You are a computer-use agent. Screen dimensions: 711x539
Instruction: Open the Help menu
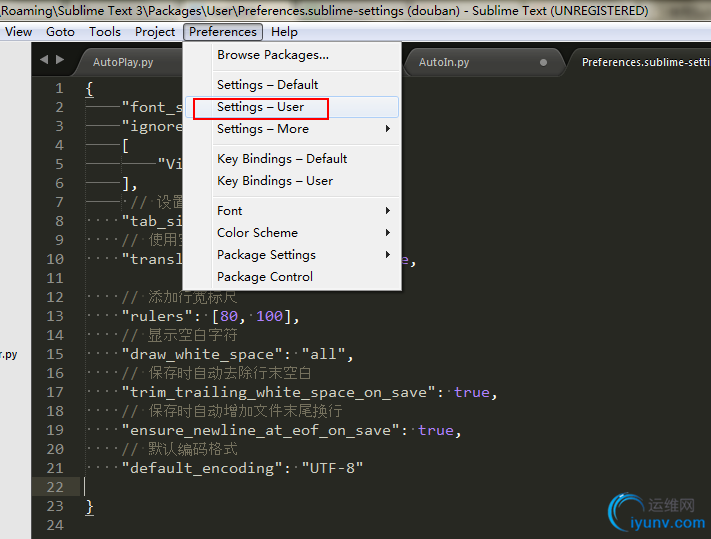tap(284, 32)
